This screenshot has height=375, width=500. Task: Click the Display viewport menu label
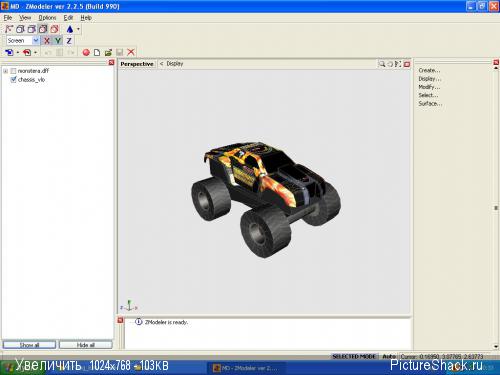tap(175, 63)
